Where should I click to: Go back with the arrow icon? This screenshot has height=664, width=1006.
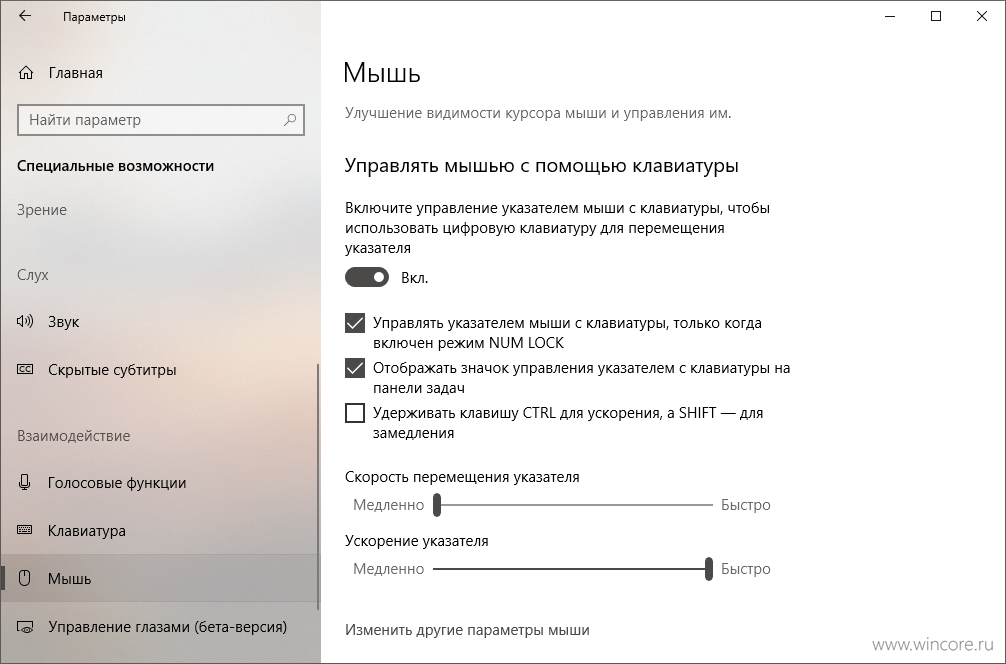click(x=25, y=17)
